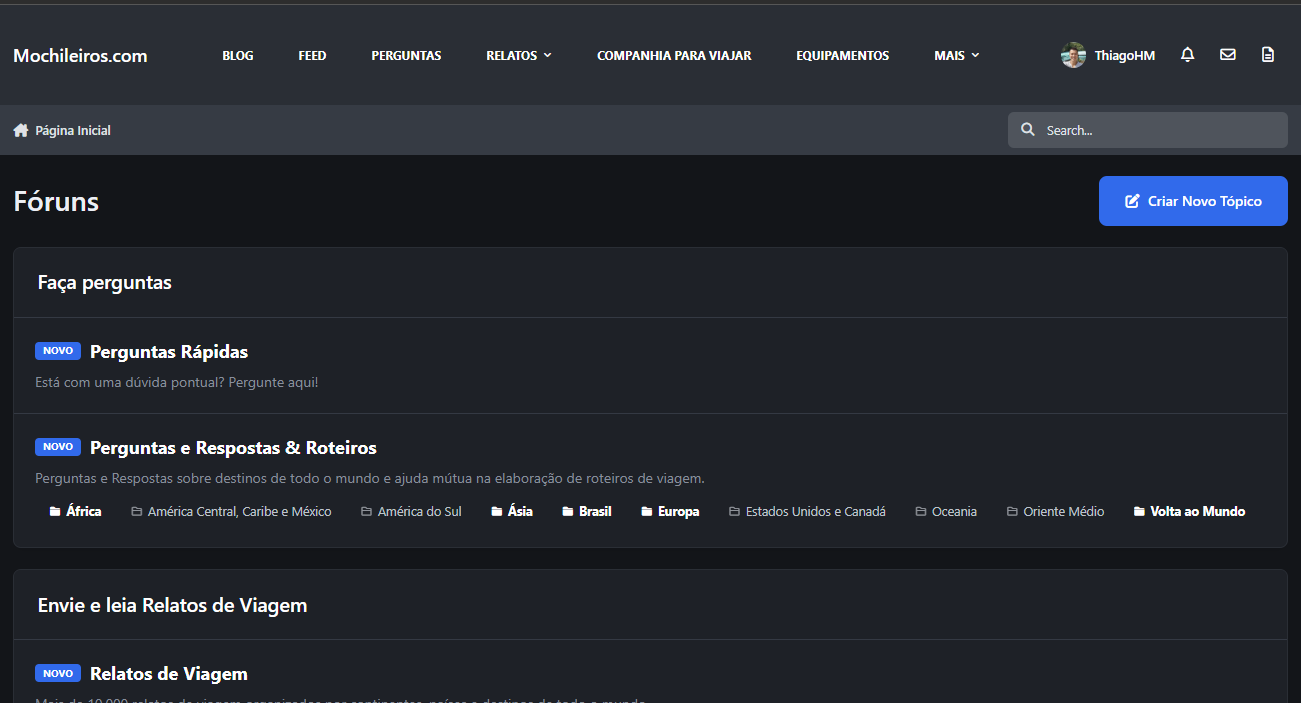
Task: Open Perguntas e Respostas & Roteiros forum
Action: coord(233,448)
